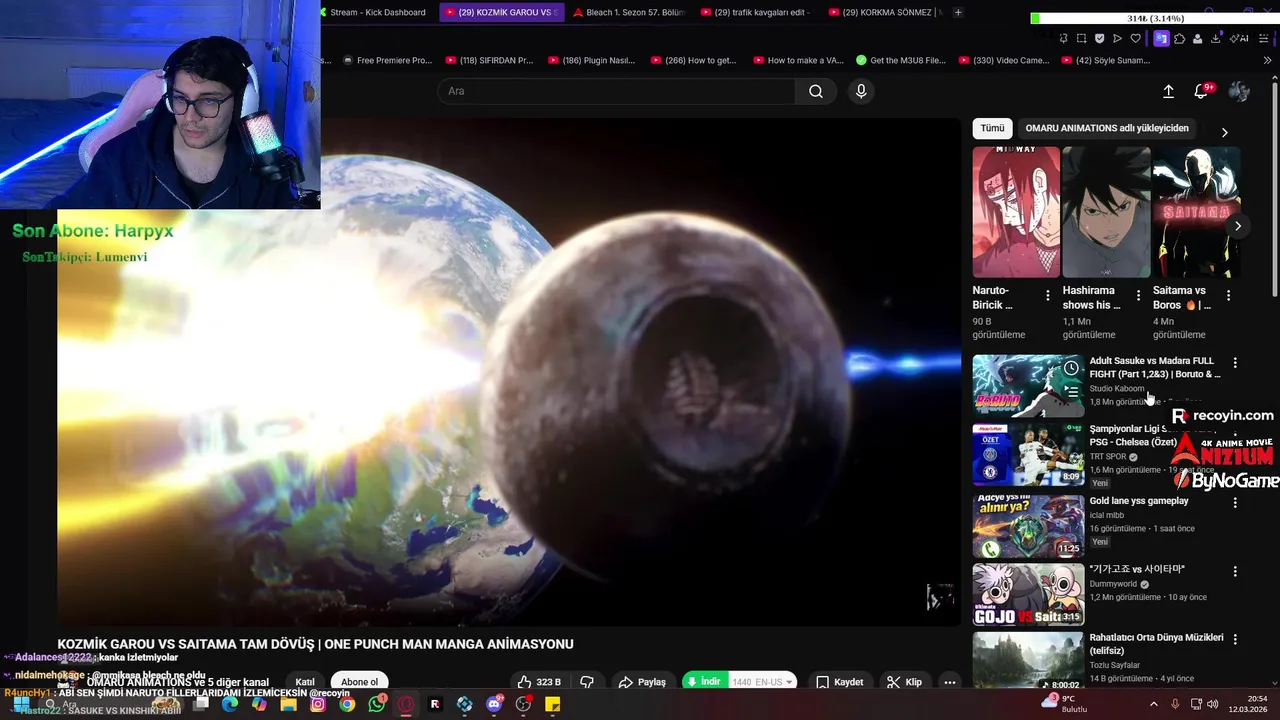Click the Katıl join button
The width and height of the screenshot is (1280, 720).
[x=305, y=682]
